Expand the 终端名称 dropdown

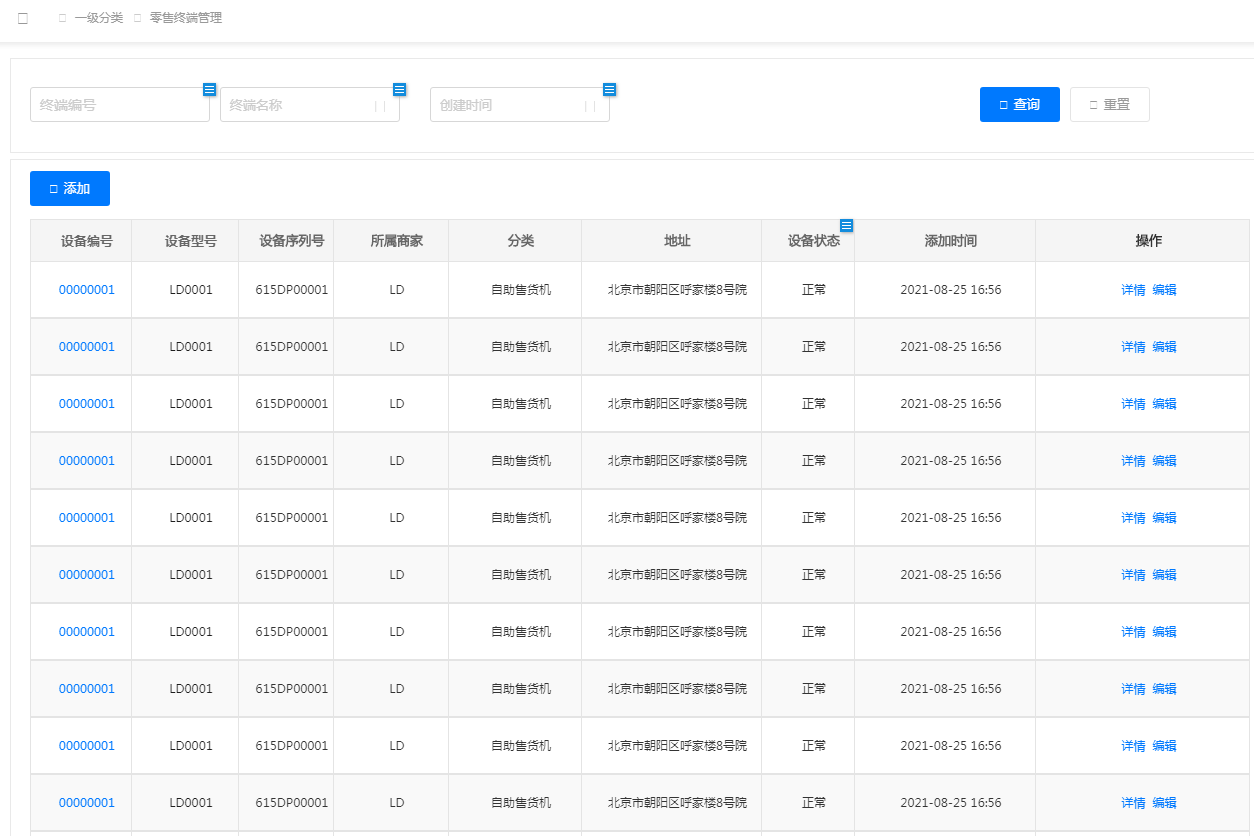pos(310,105)
